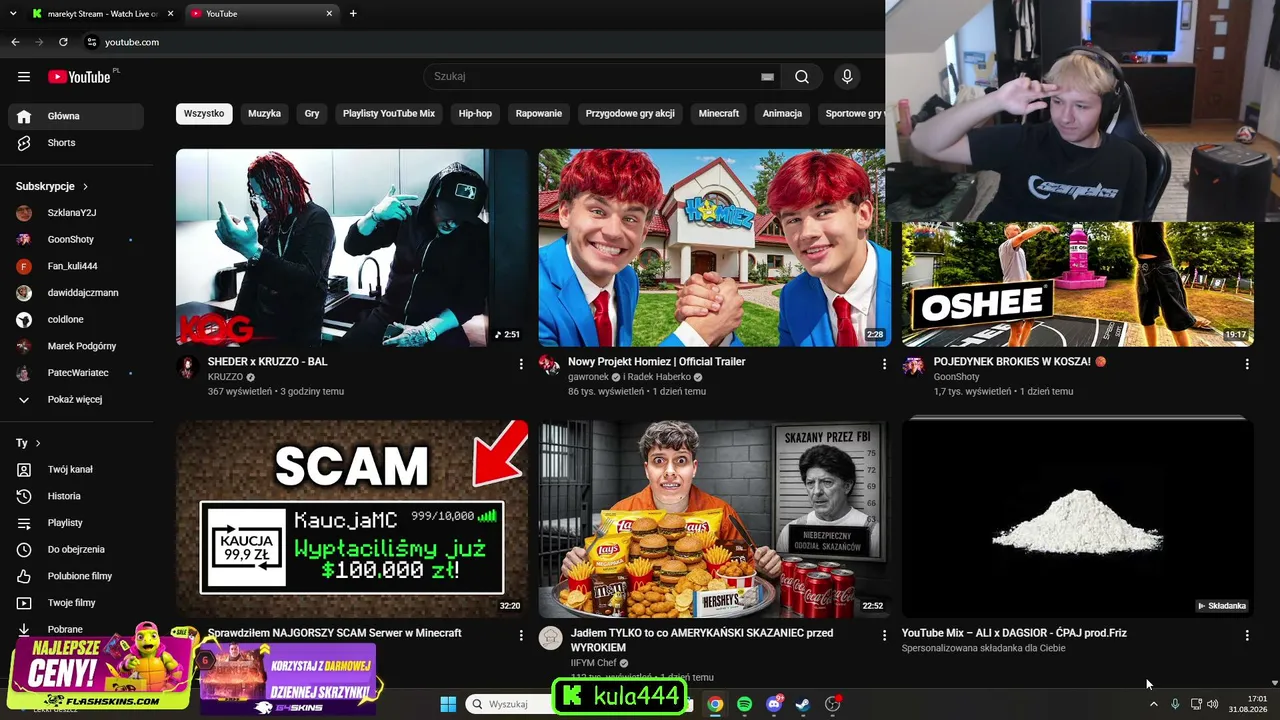Image resolution: width=1280 pixels, height=720 pixels.
Task: Select the Rapowanie filter chip
Action: tap(539, 114)
